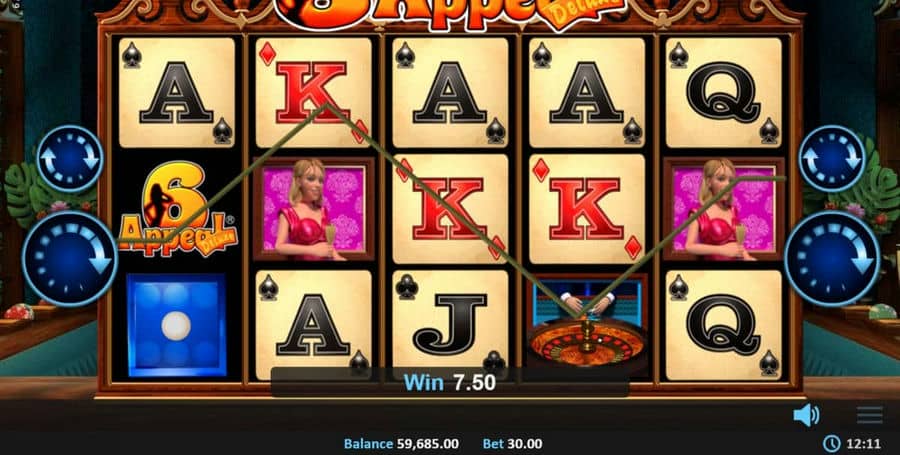Click the Win 7.50 banner

[x=449, y=383]
